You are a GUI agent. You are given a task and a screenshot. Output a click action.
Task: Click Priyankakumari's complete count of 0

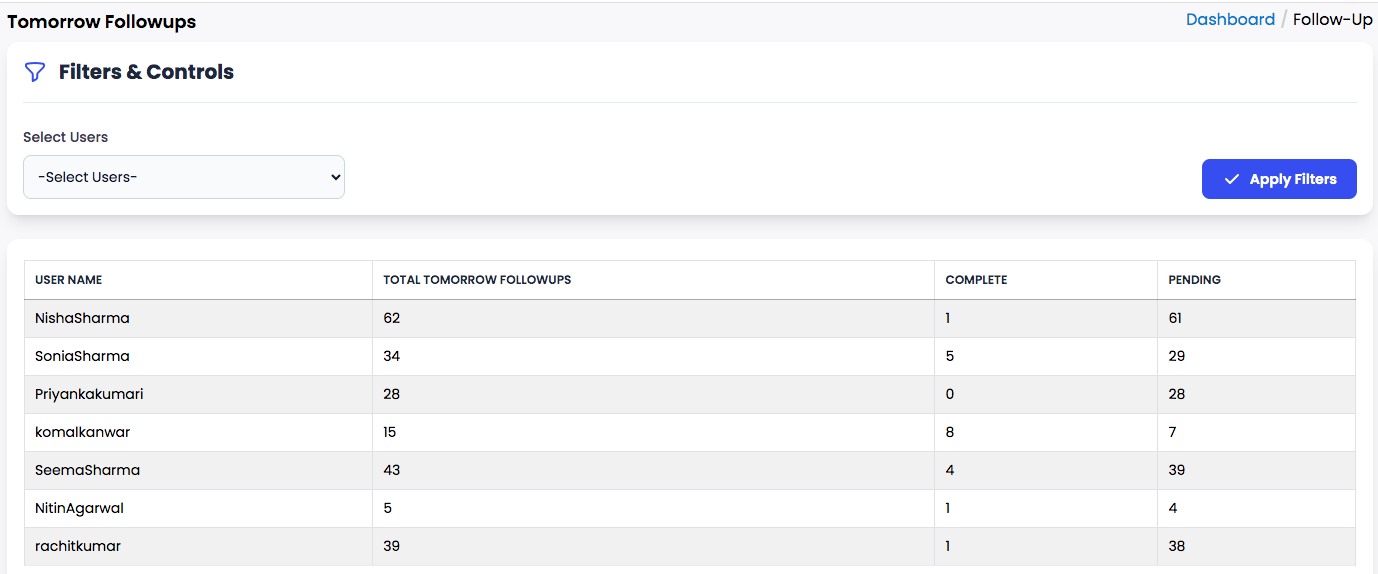950,394
